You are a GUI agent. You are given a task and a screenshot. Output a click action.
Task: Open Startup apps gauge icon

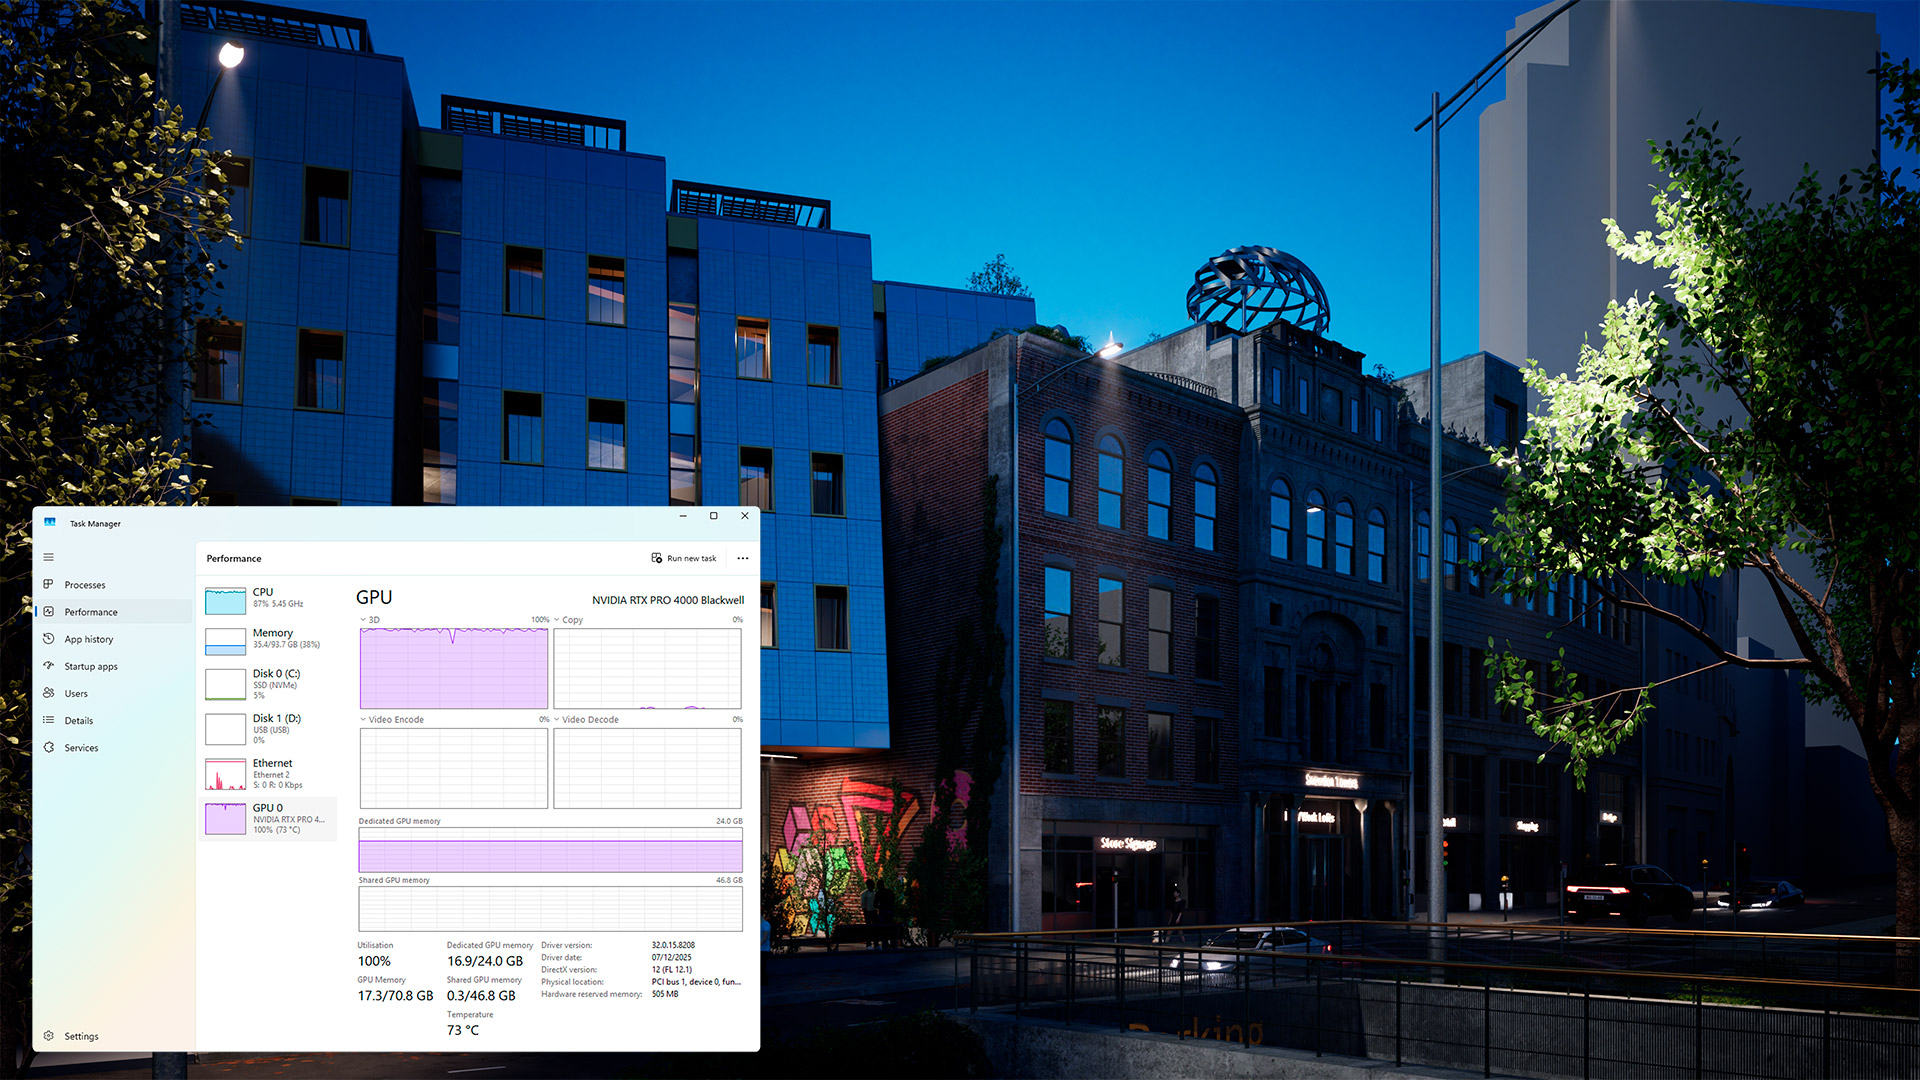coord(48,666)
